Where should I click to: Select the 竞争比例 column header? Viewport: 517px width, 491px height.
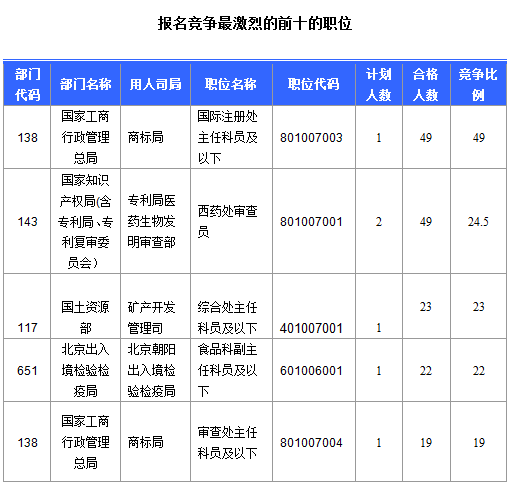click(478, 85)
